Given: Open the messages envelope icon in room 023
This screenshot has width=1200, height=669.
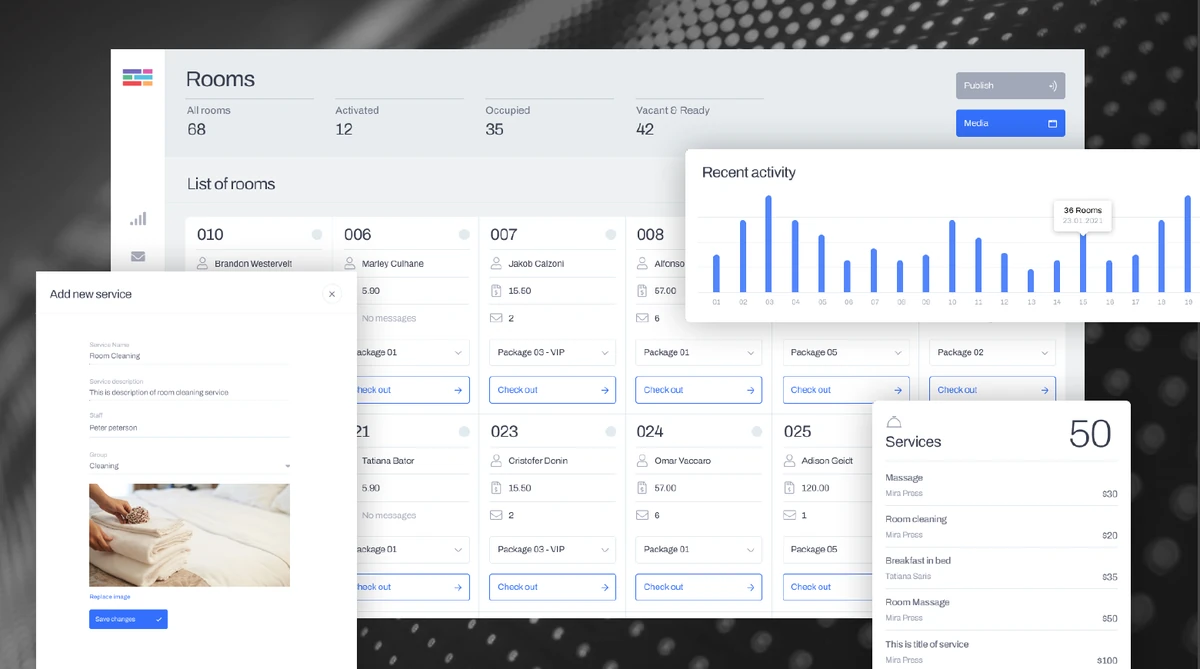Looking at the screenshot, I should (x=496, y=515).
